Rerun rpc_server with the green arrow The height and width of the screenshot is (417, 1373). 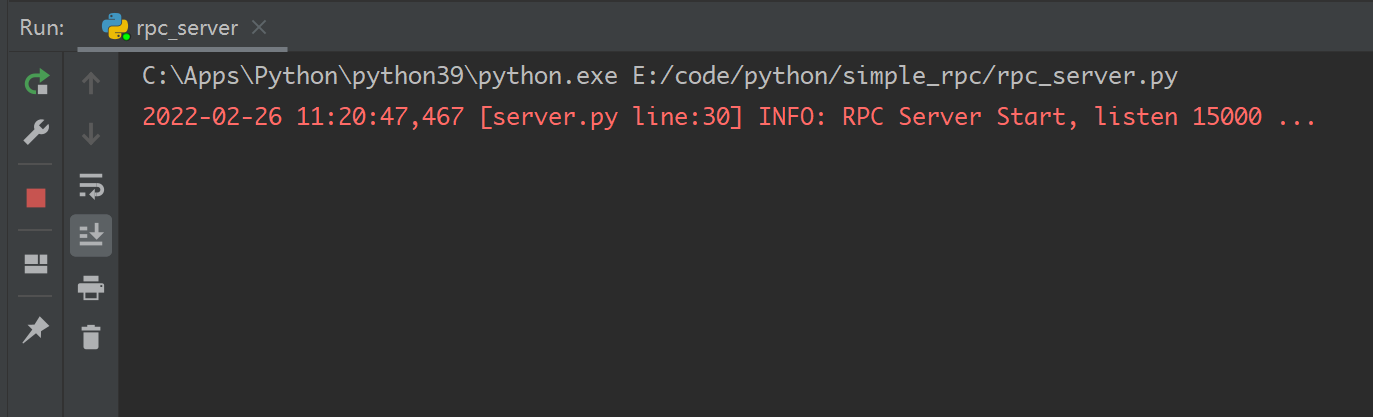(x=36, y=82)
